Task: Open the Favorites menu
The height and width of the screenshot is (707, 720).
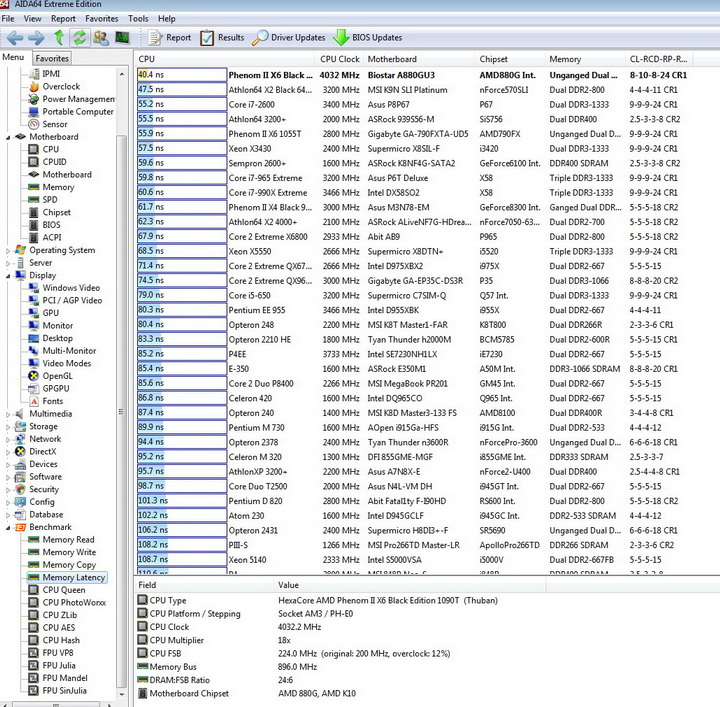Action: tap(101, 19)
